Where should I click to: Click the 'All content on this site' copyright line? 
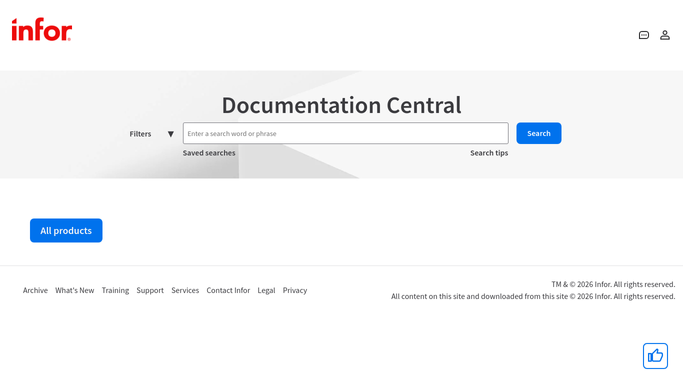pos(533,296)
